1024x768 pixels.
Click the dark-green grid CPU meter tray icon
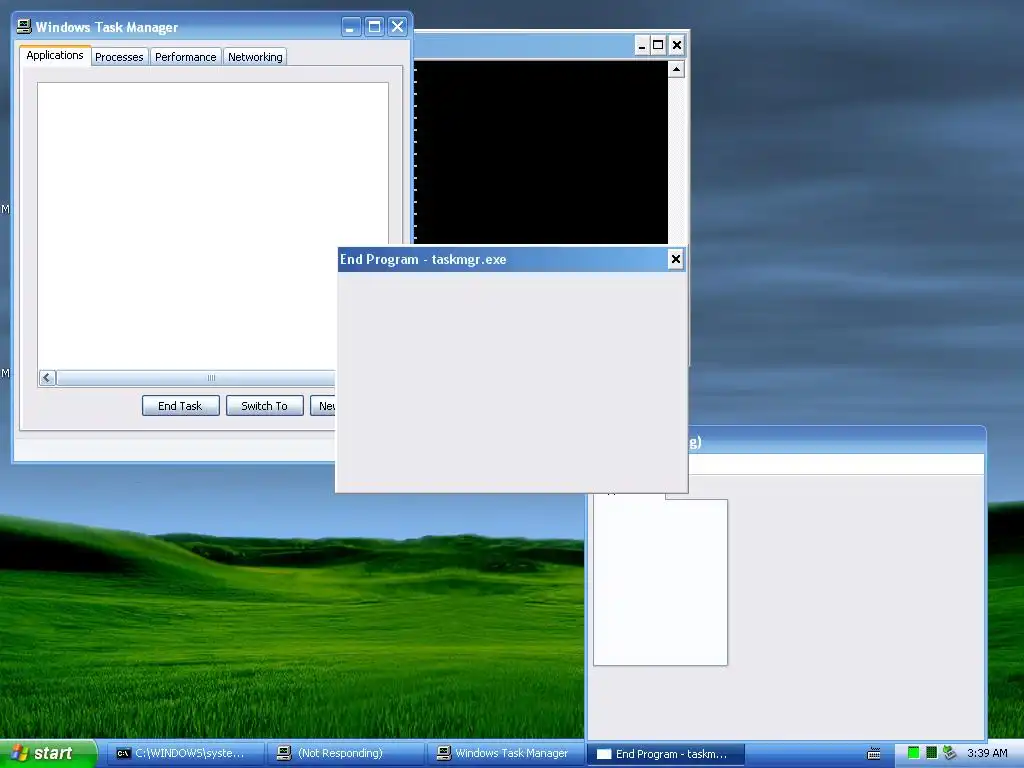tap(931, 753)
